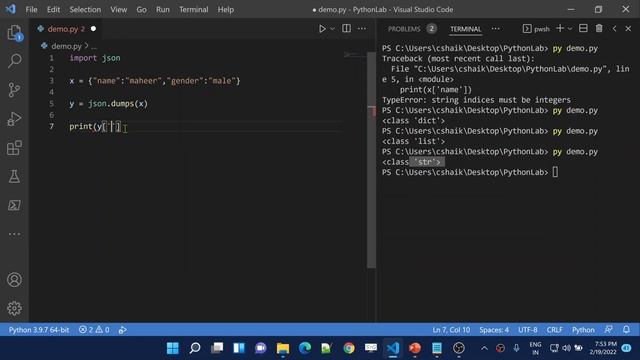
Task: Change indentation via Spaces: 4
Action: click(494, 330)
